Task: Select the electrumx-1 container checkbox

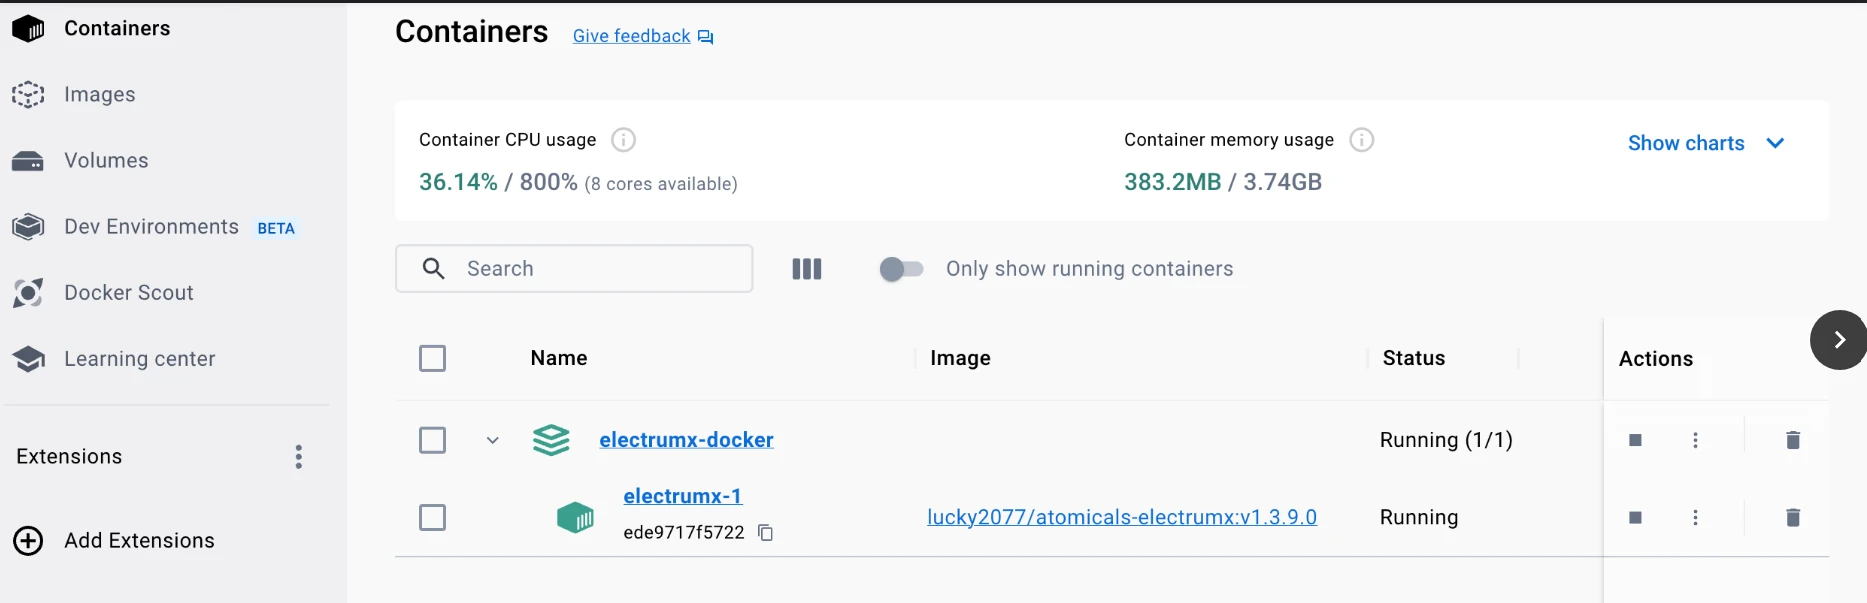Action: (x=432, y=517)
